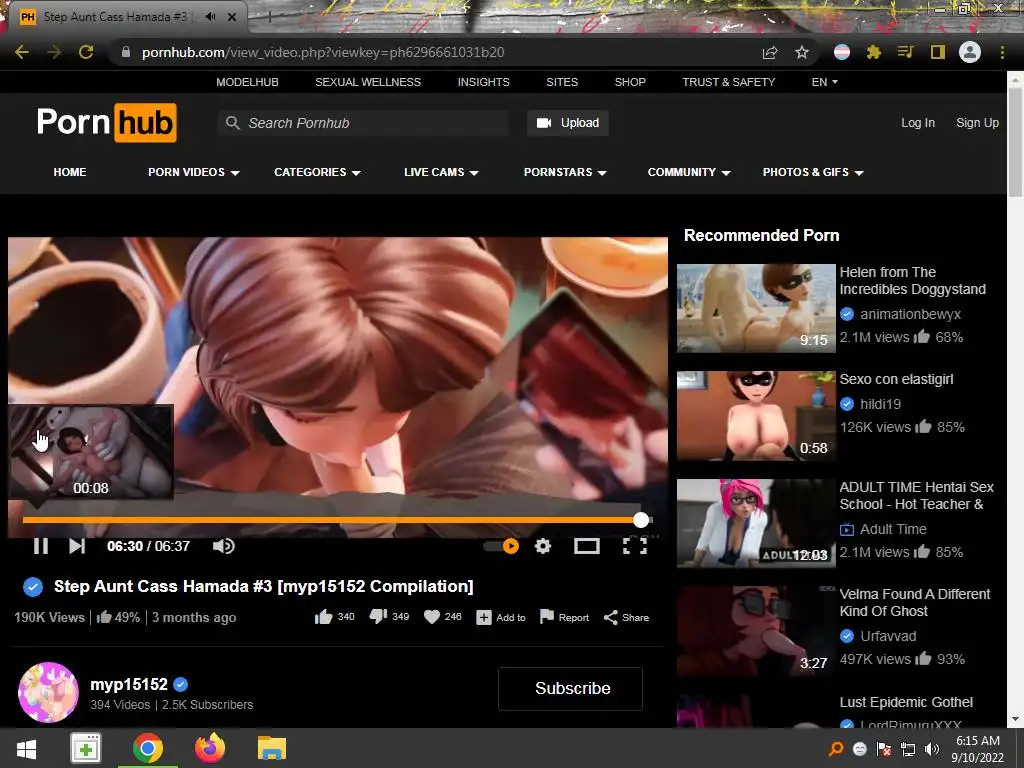Open the SHOP top link
Viewport: 1024px width, 768px height.
[x=630, y=82]
